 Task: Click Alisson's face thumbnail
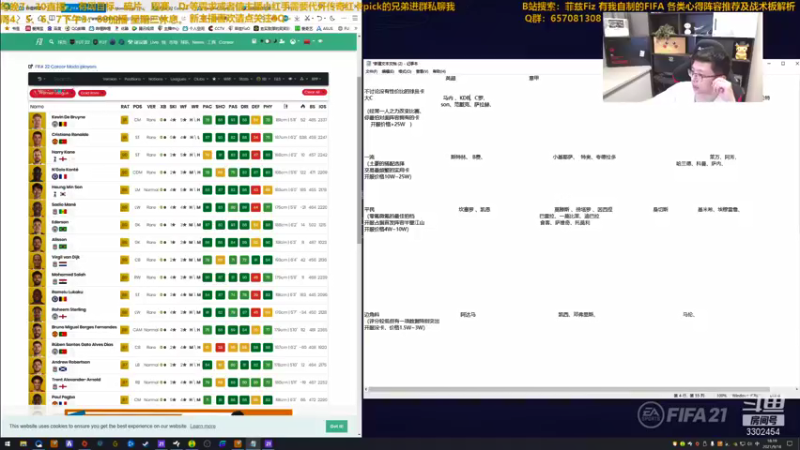click(37, 243)
